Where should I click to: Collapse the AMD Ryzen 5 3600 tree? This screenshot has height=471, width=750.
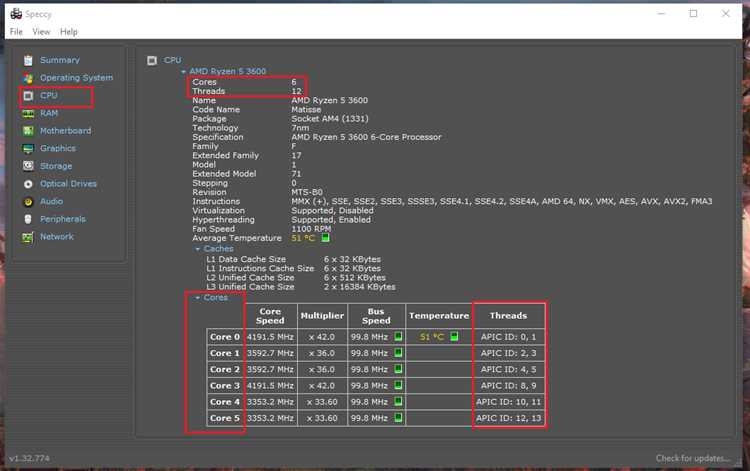point(183,72)
